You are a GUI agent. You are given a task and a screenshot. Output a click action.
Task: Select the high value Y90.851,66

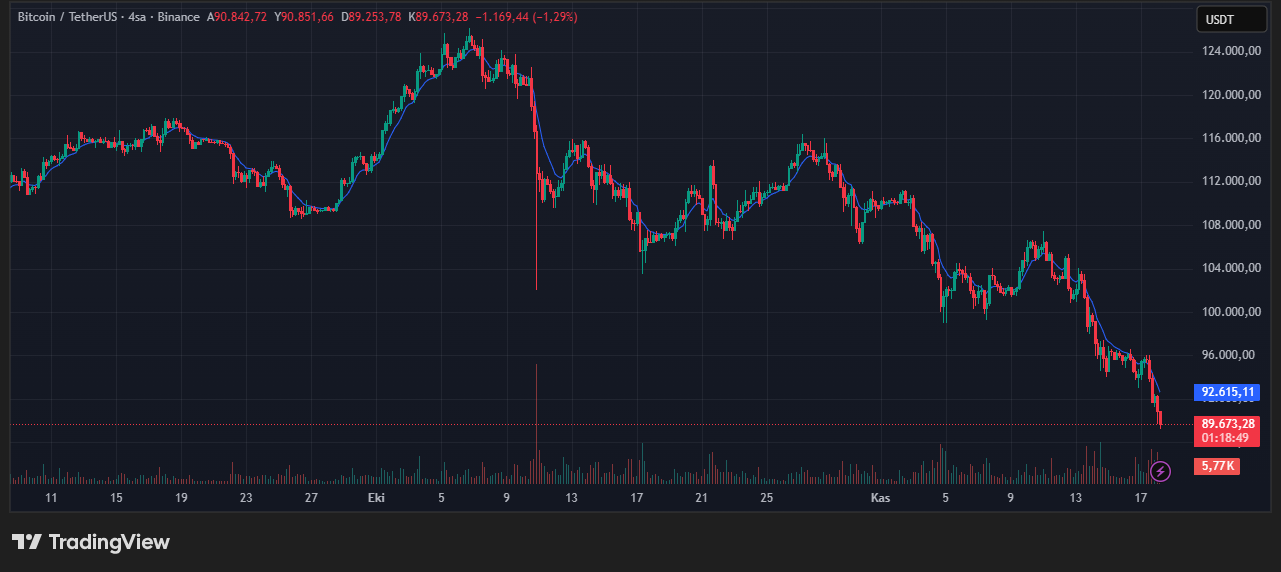(304, 17)
